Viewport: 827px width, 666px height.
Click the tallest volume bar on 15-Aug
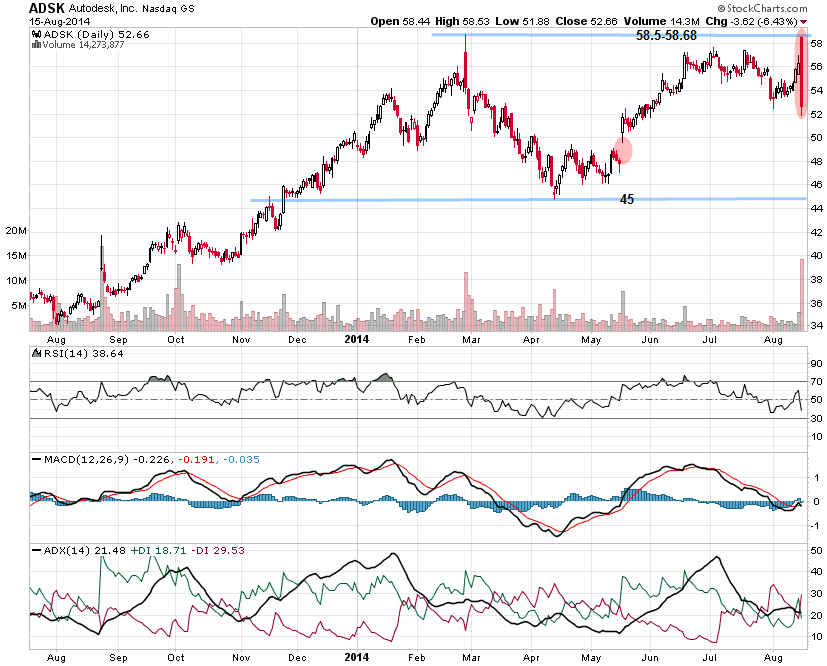point(802,295)
